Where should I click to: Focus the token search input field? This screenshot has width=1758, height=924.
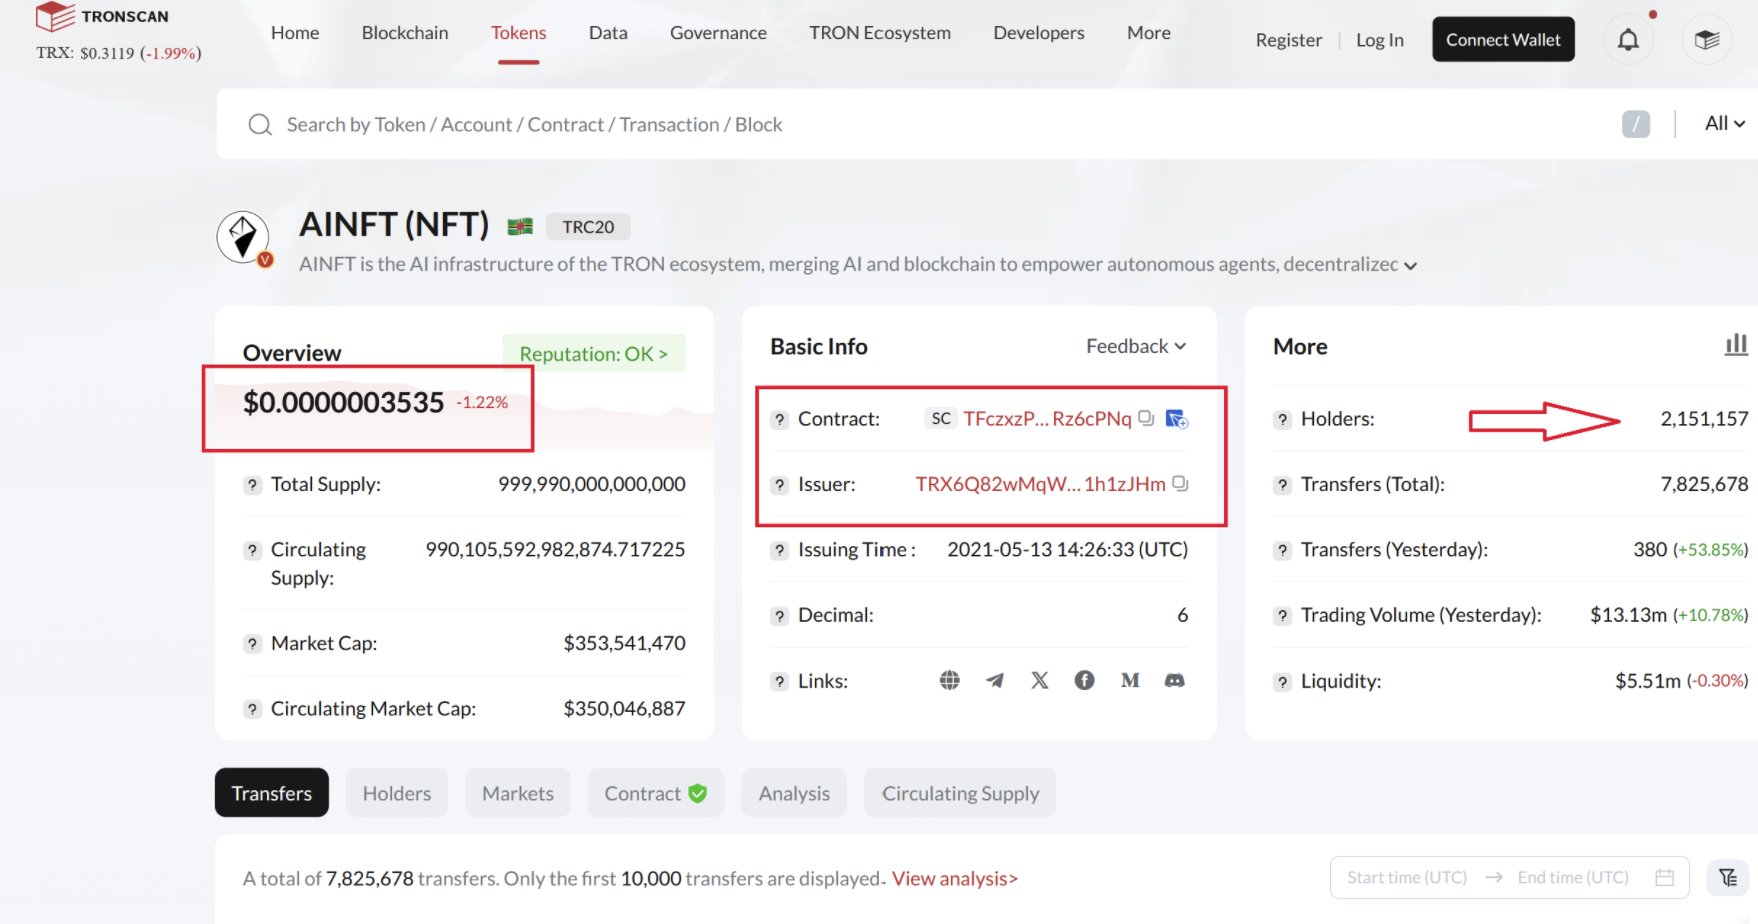coord(900,124)
